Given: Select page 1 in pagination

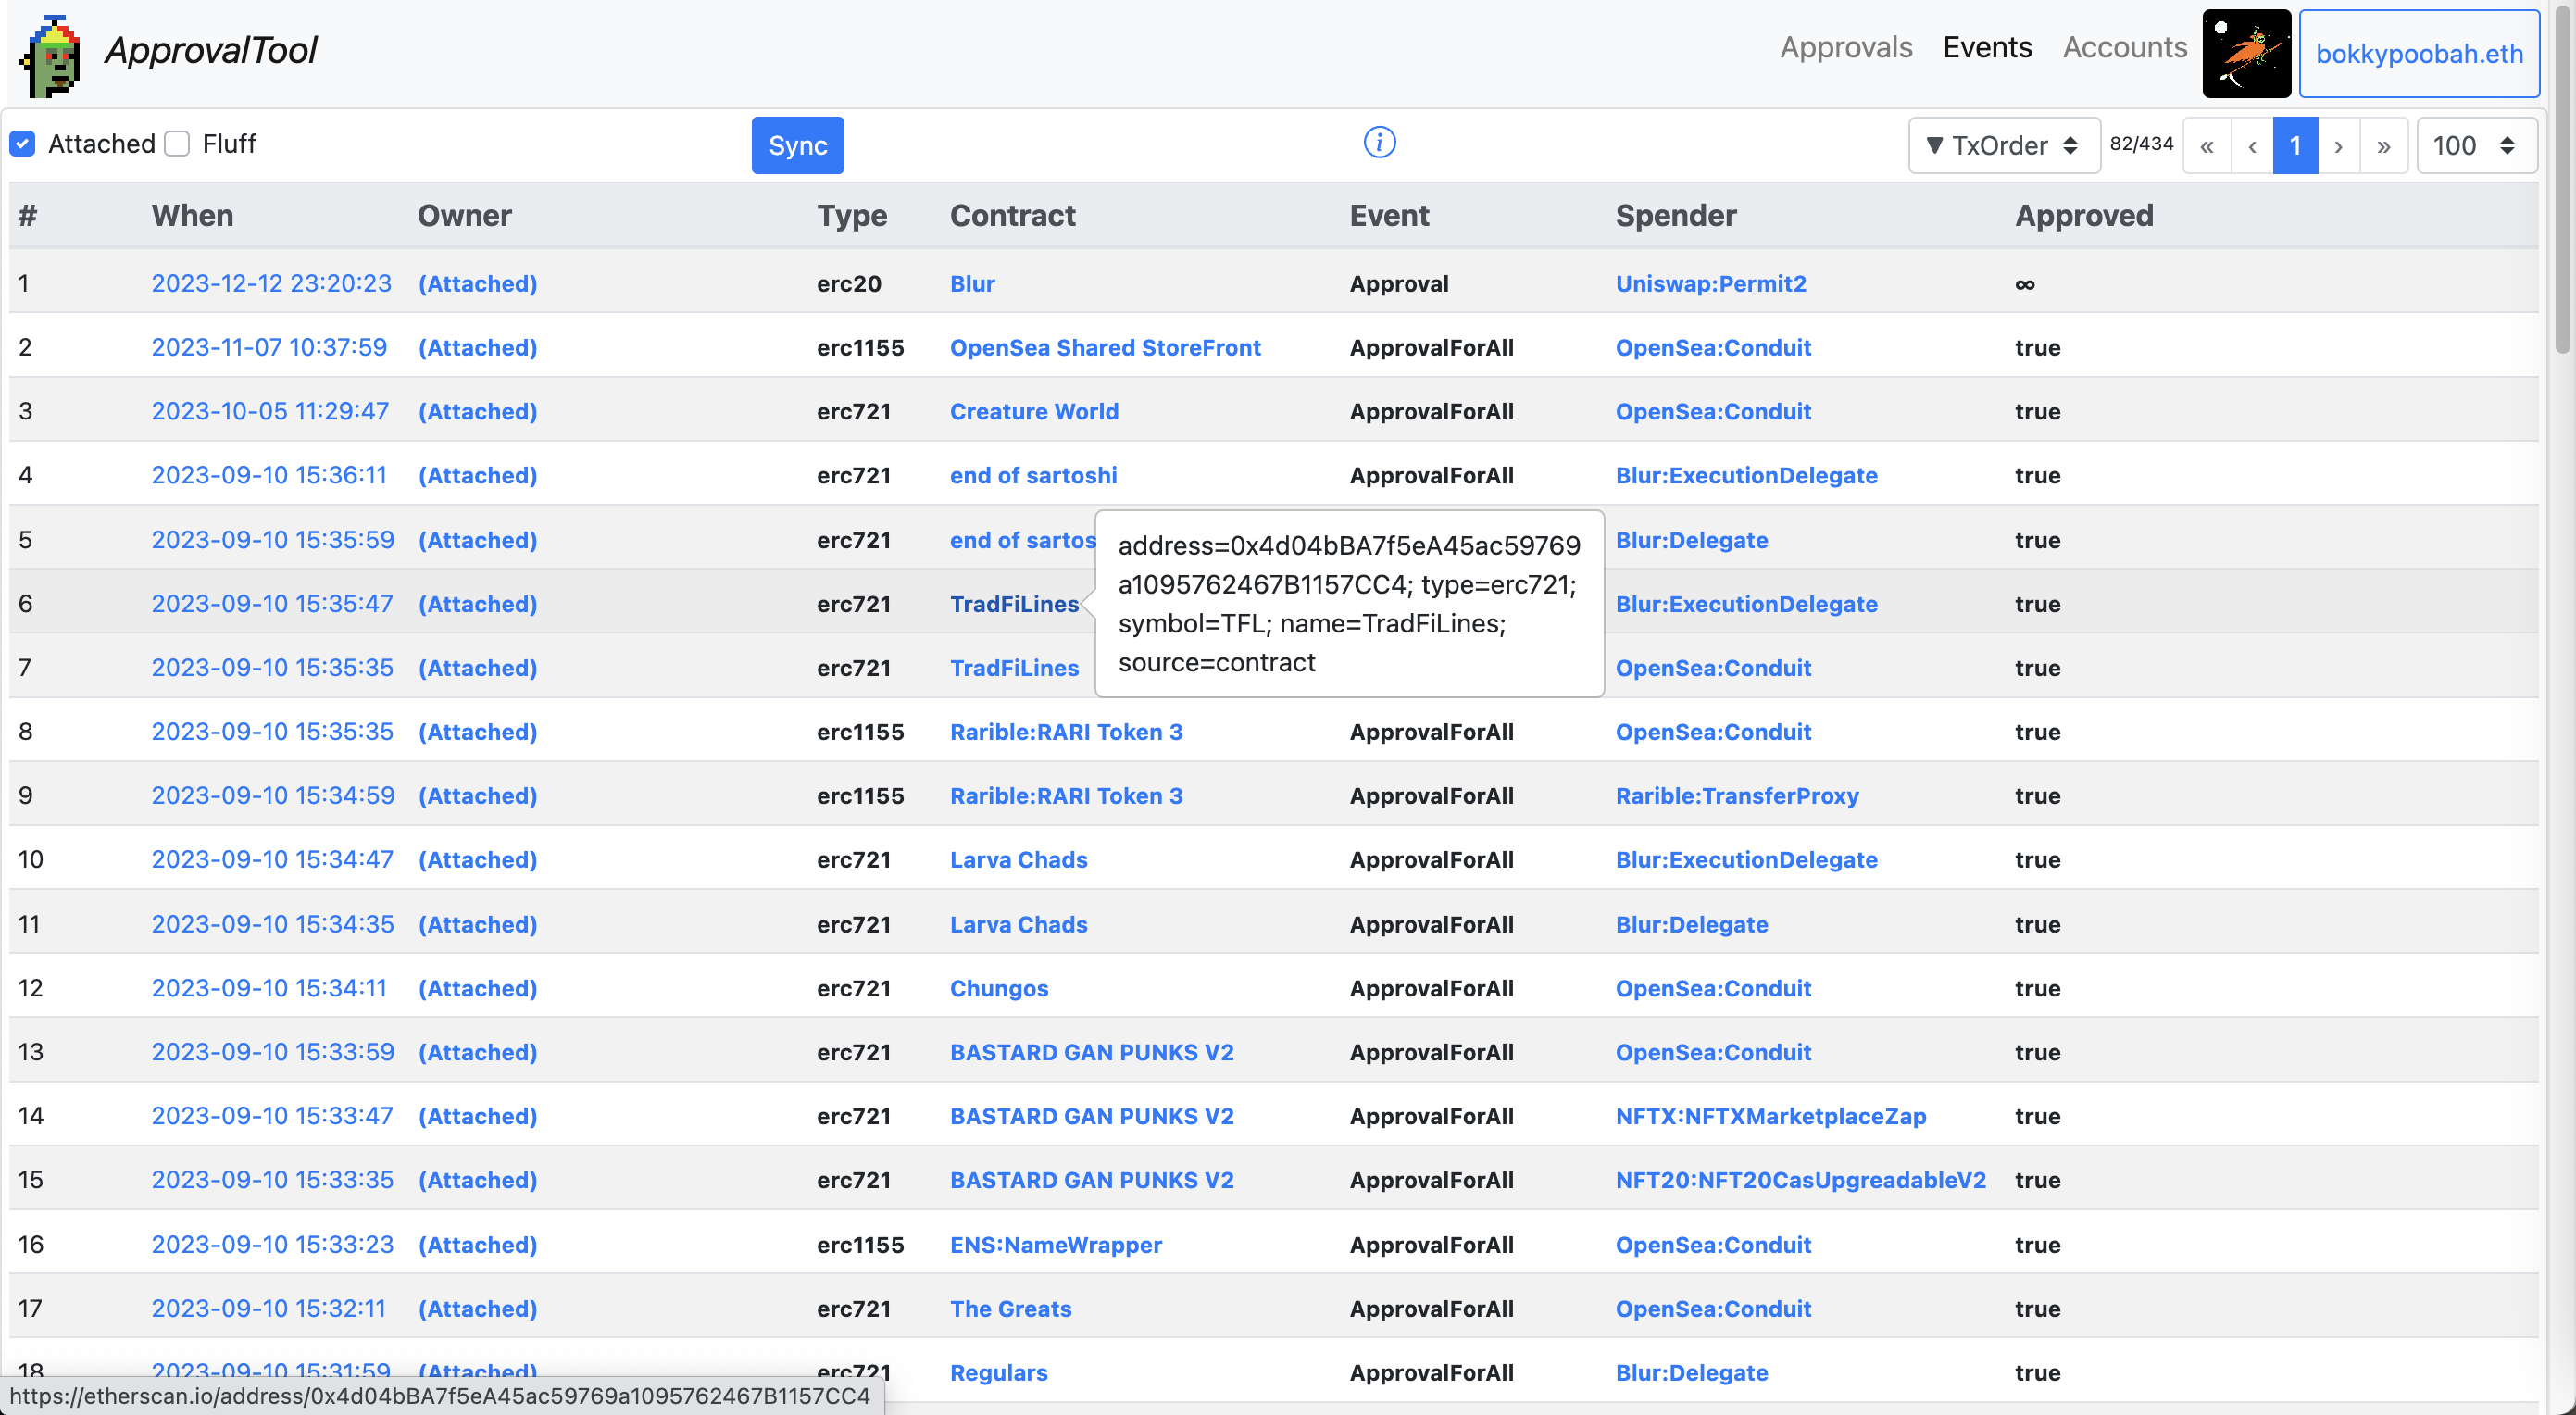Looking at the screenshot, I should click(x=2295, y=146).
